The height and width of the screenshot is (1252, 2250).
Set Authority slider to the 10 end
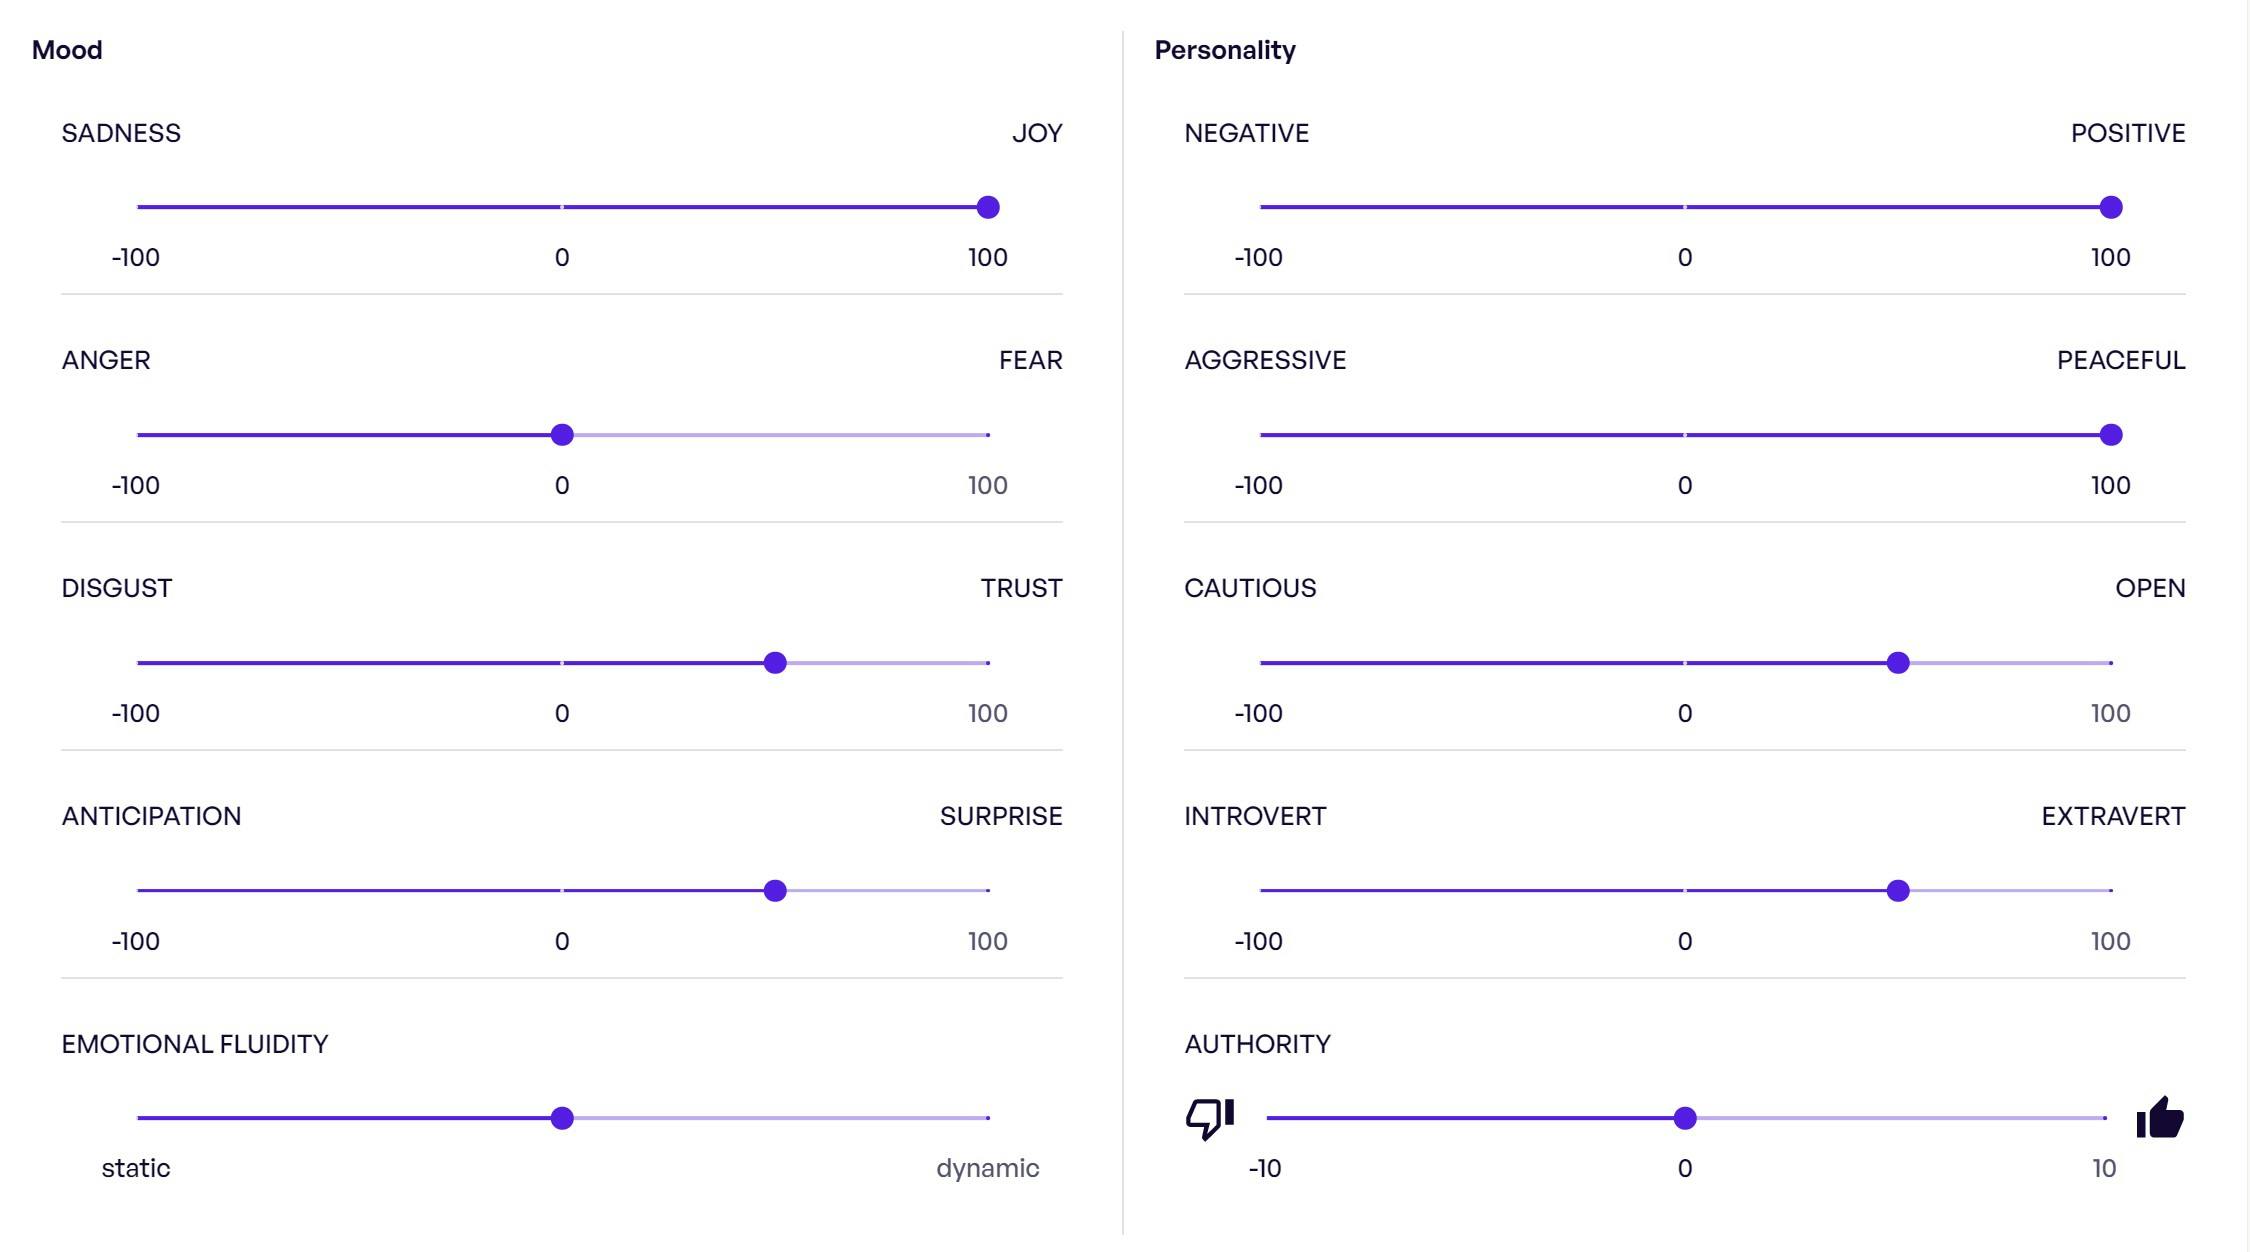pos(2105,1118)
